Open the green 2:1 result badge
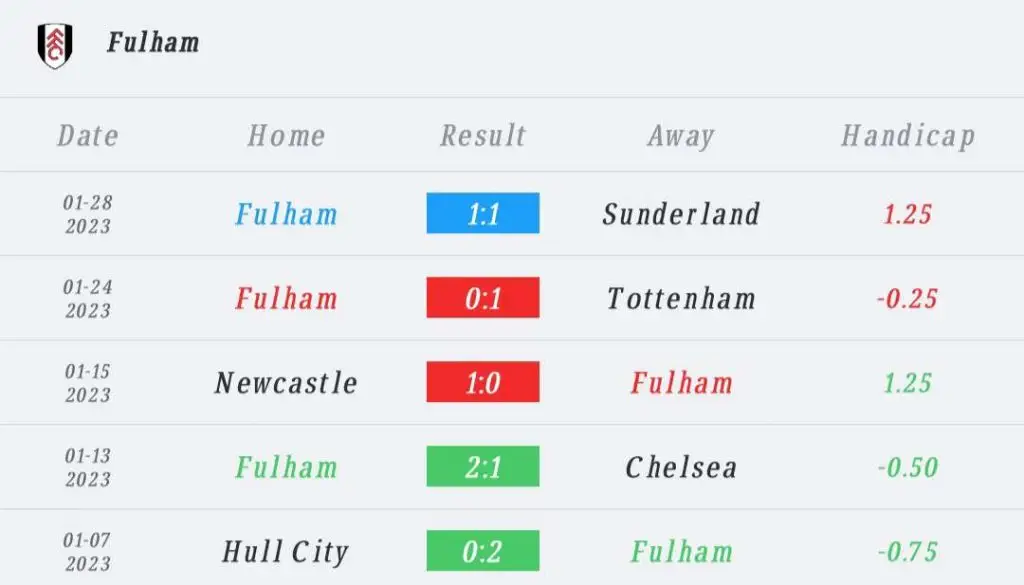Viewport: 1024px width, 585px height. click(x=483, y=466)
